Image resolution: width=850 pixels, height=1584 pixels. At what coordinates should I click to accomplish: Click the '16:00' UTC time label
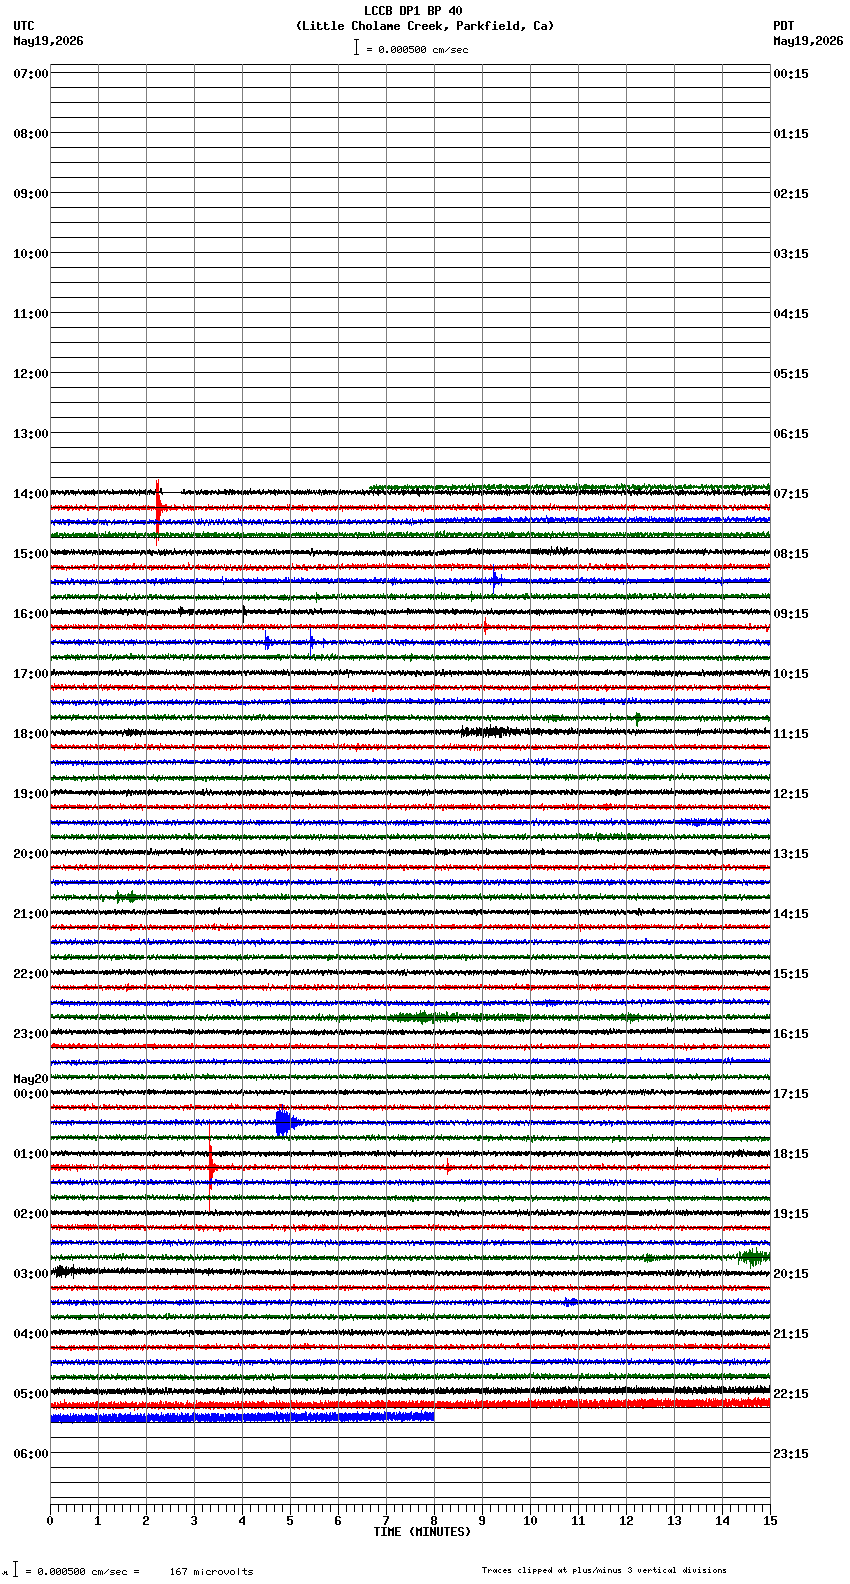coord(31,614)
